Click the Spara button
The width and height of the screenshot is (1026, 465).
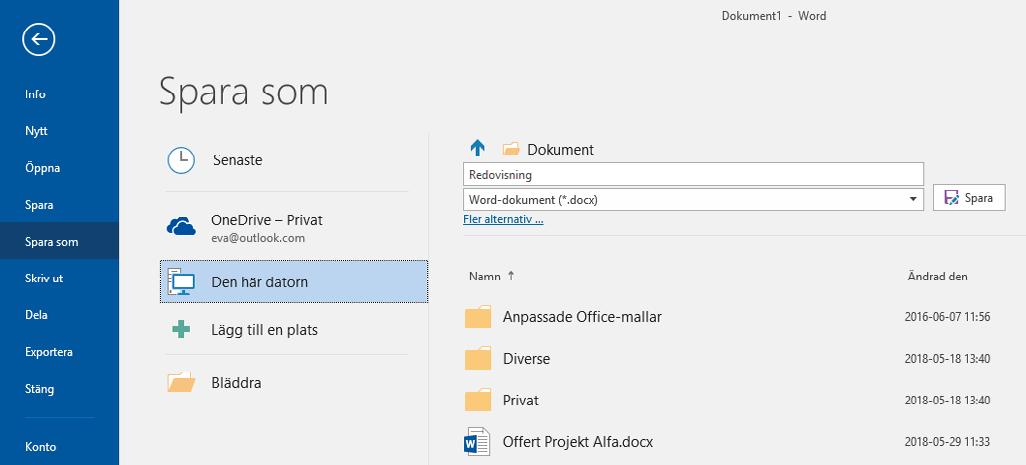[x=969, y=198]
